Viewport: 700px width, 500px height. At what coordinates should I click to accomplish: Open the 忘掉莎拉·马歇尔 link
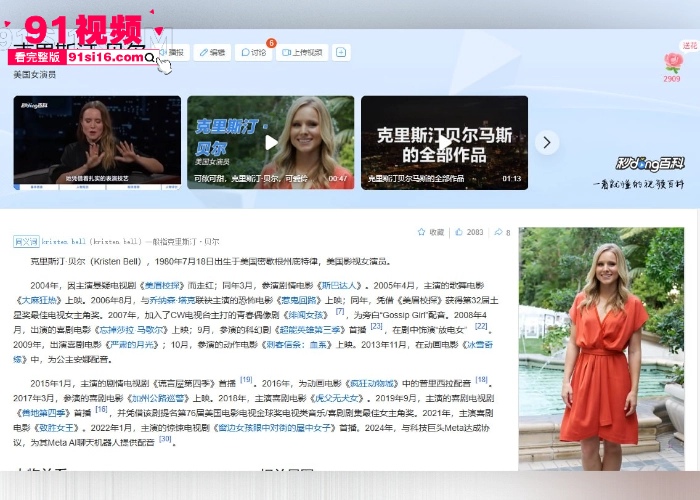[131, 330]
